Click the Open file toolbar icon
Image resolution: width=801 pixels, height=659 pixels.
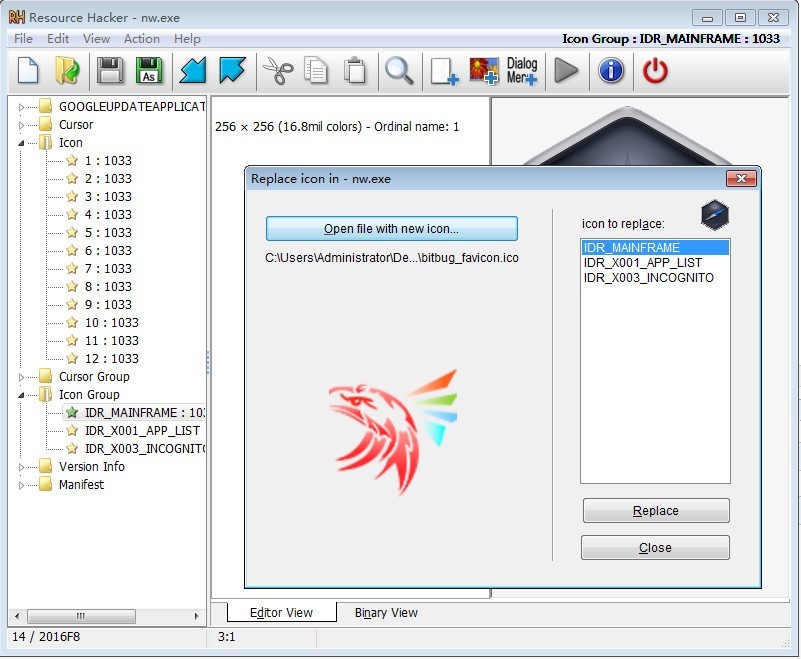click(68, 71)
